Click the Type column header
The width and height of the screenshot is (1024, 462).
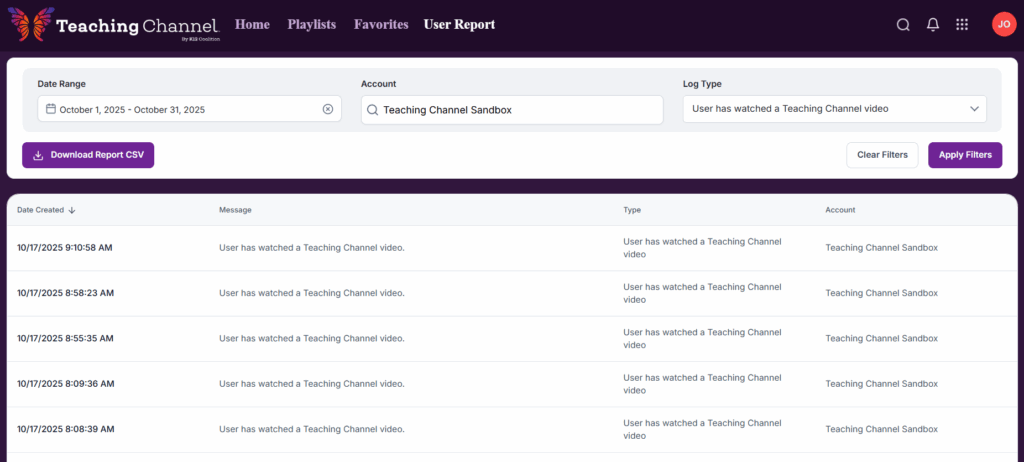(x=632, y=210)
